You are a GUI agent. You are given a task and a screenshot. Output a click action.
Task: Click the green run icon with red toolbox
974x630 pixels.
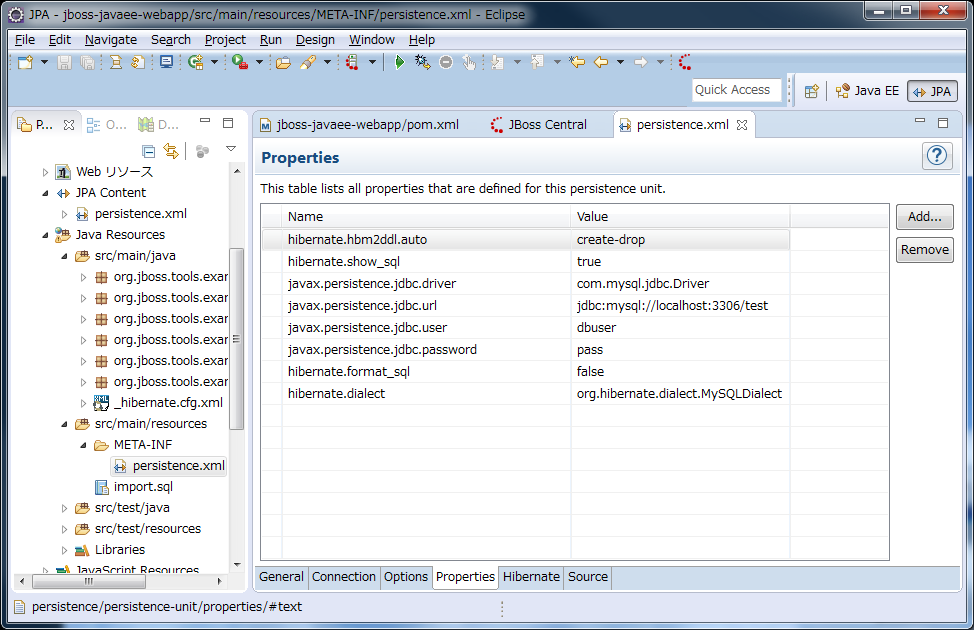coord(240,62)
